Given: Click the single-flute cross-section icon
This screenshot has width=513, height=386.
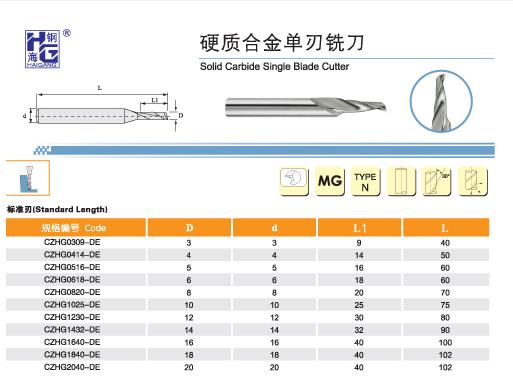Looking at the screenshot, I should [294, 181].
